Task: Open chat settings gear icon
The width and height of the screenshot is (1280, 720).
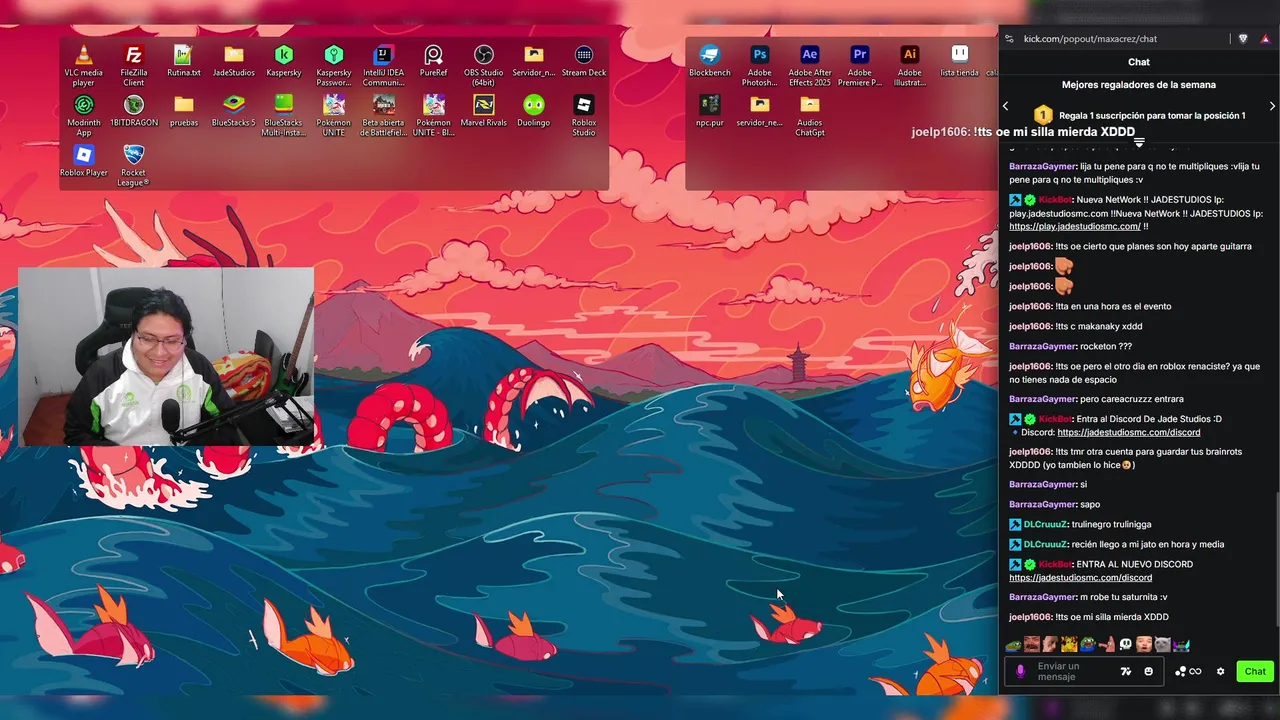Action: coord(1220,671)
